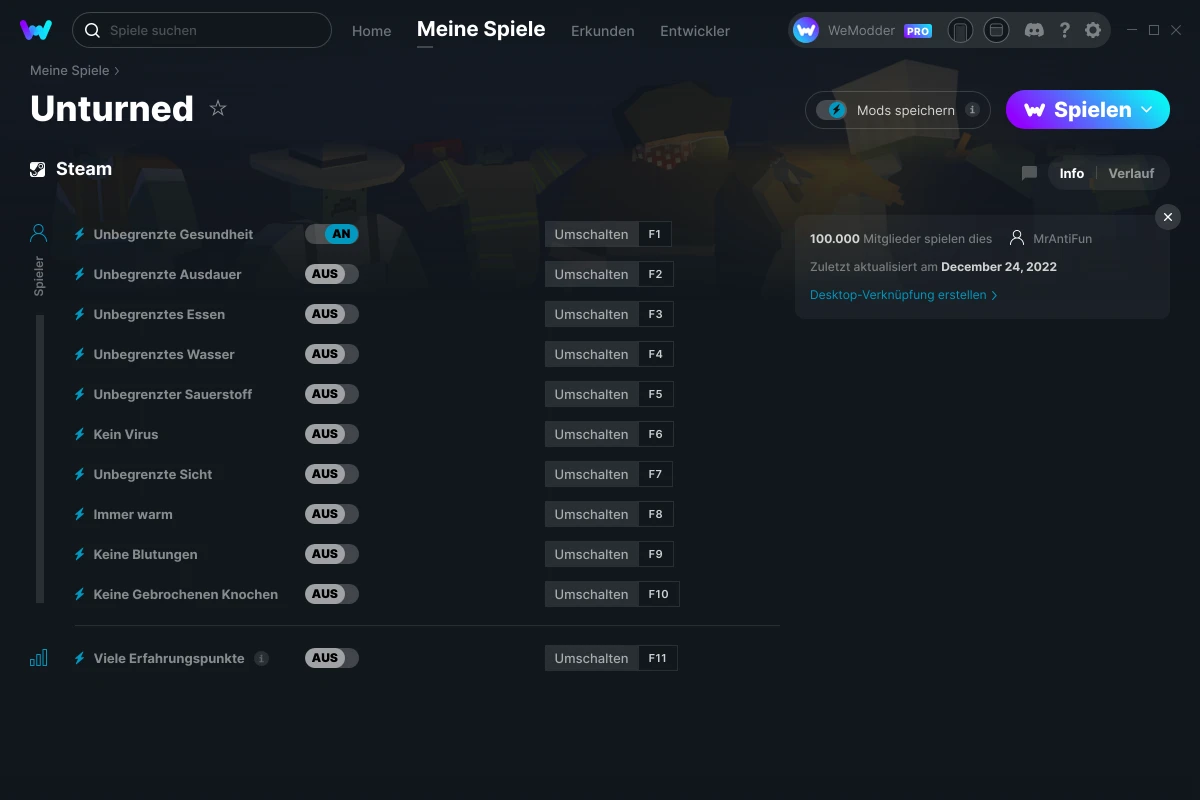Enable Unbegrenztes Essen toggle
The height and width of the screenshot is (800, 1200).
332,314
